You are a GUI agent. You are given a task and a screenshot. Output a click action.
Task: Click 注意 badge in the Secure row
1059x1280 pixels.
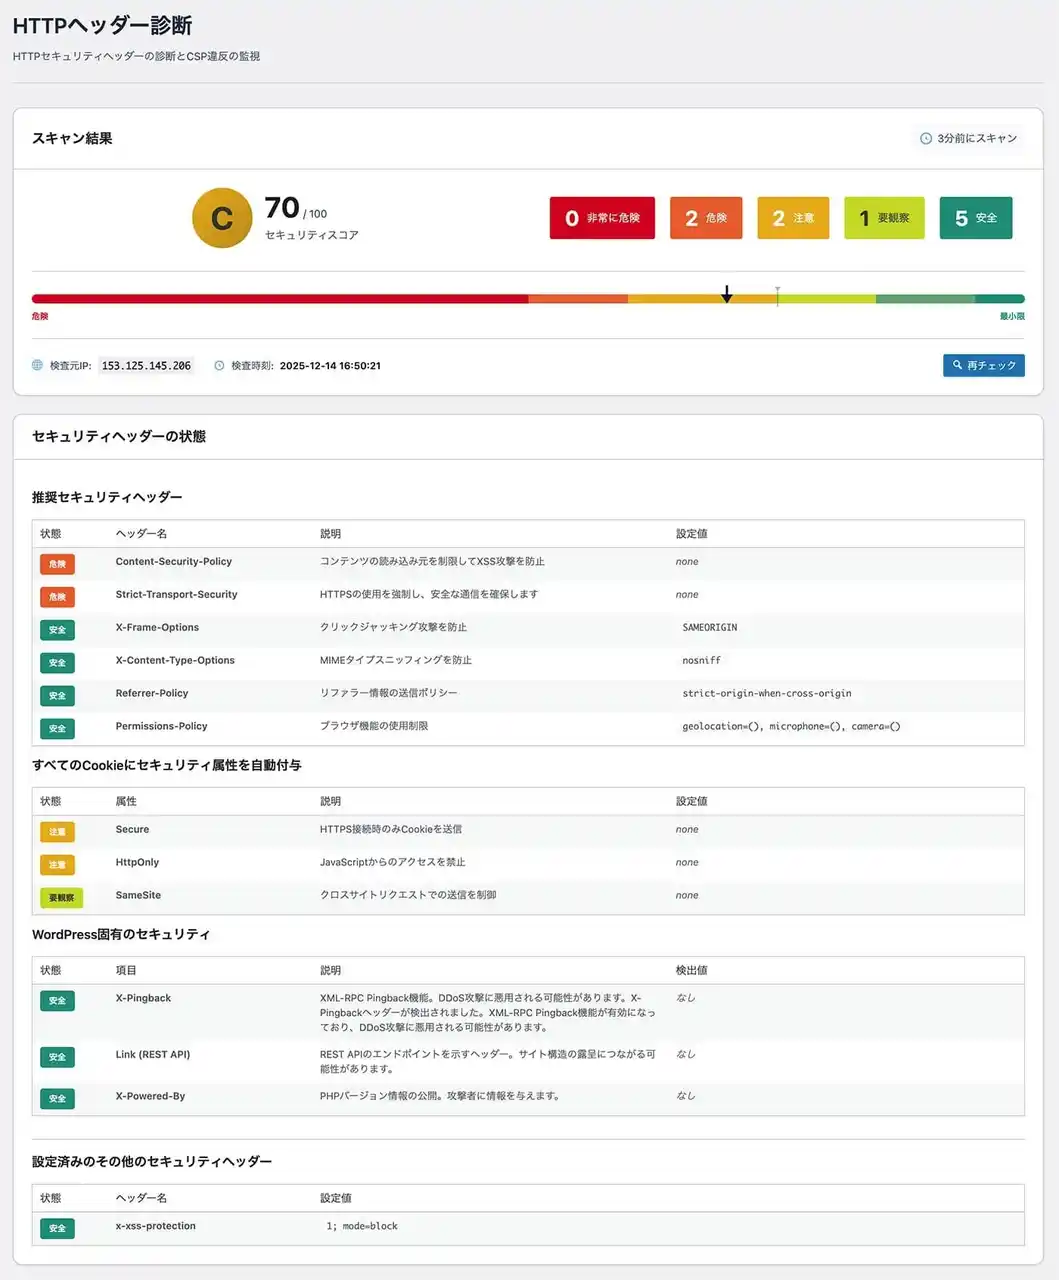click(x=57, y=832)
